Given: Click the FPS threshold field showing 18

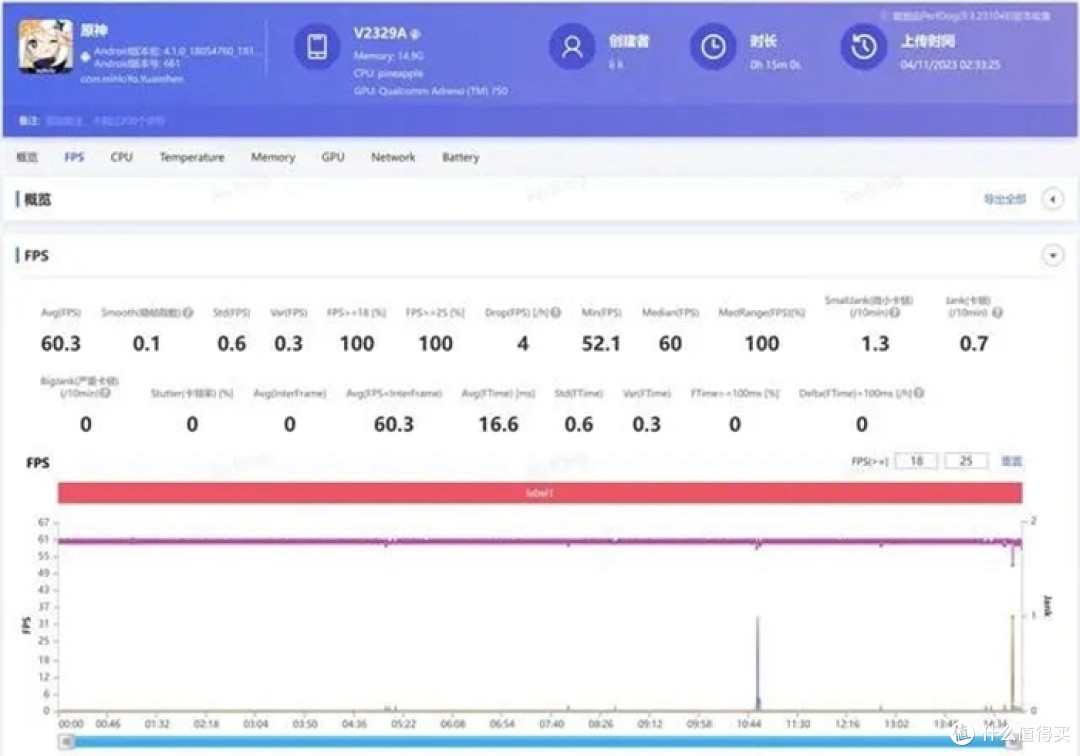Looking at the screenshot, I should (x=916, y=461).
